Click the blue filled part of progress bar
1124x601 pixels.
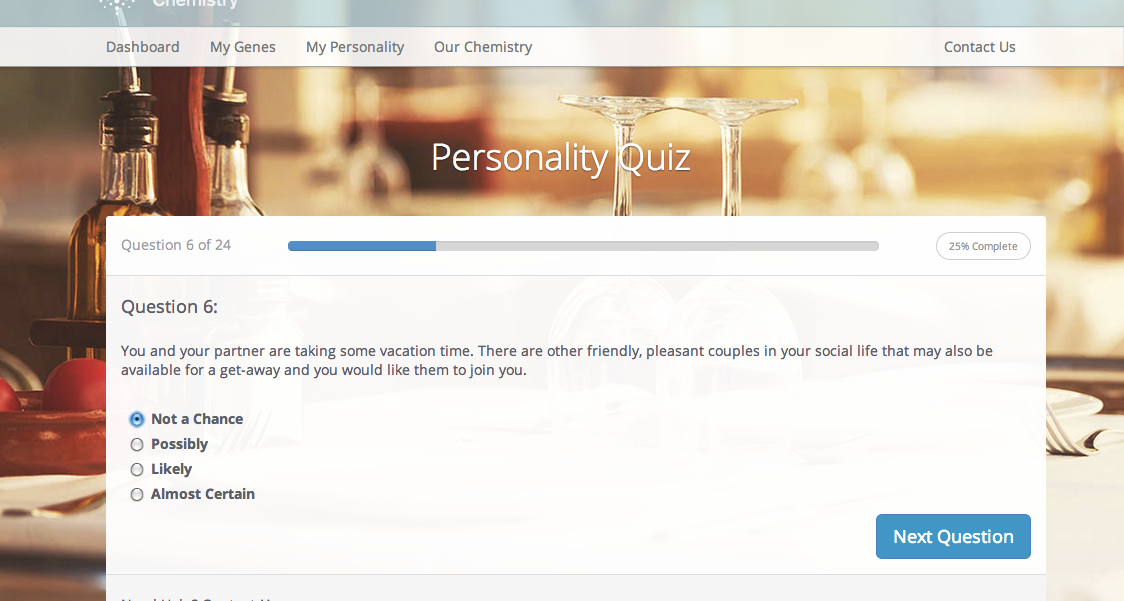tap(362, 246)
